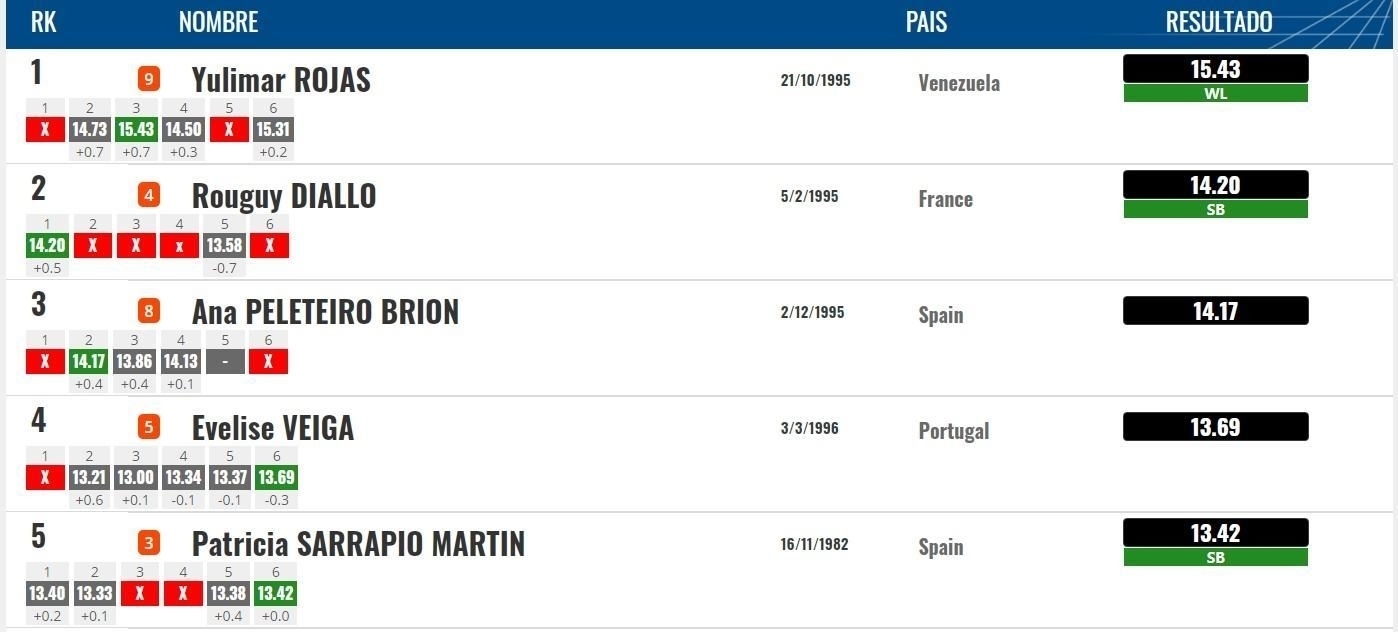This screenshot has width=1398, height=632.
Task: Click orange bib number 8 badge
Action: [x=149, y=311]
